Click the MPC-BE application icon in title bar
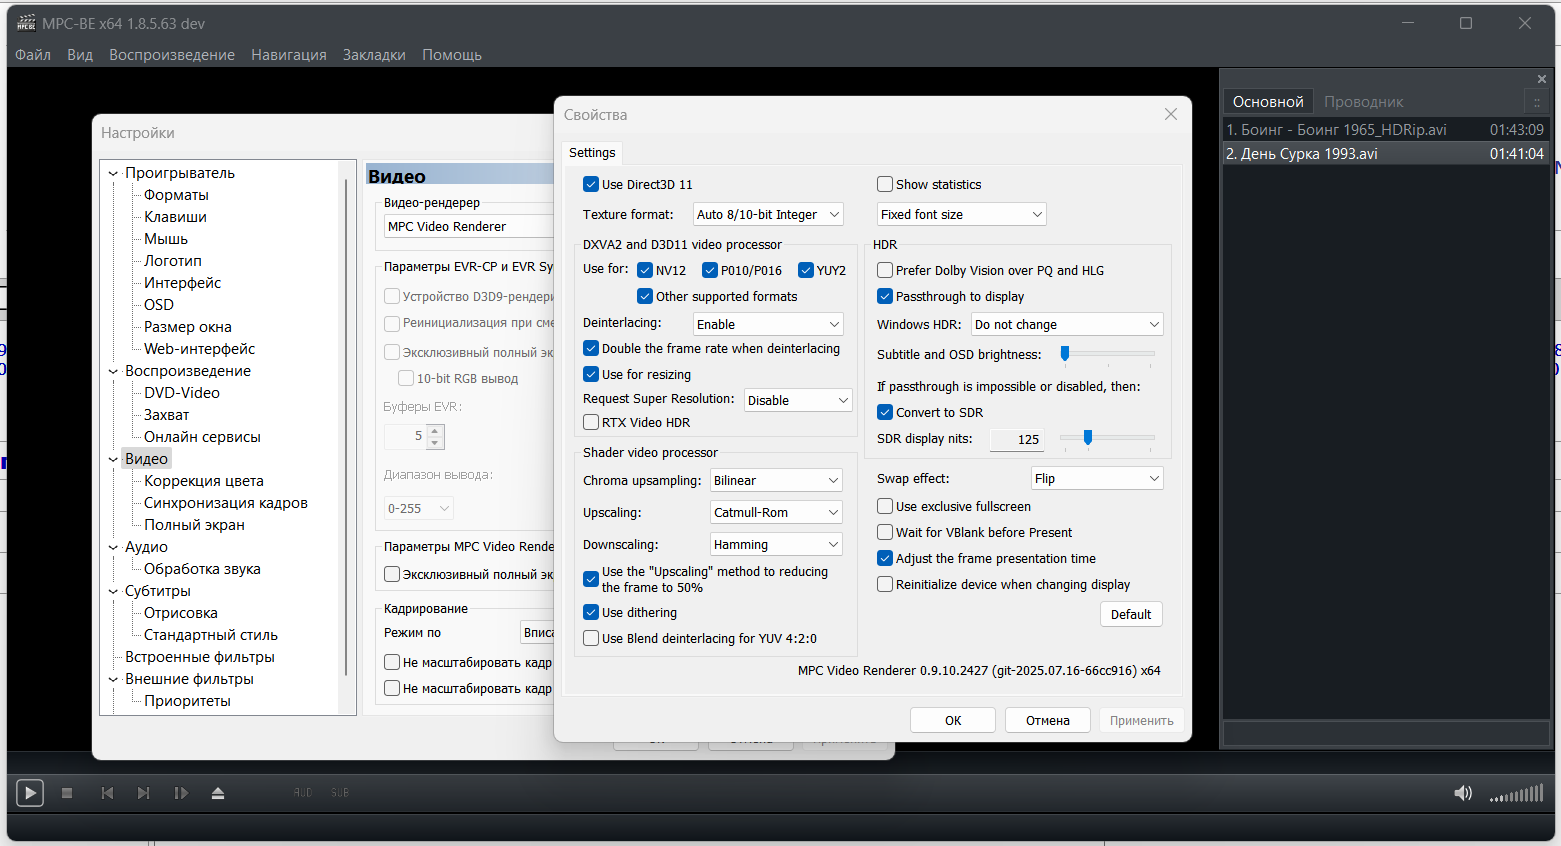Screen dimensions: 1561x846 tap(27, 23)
